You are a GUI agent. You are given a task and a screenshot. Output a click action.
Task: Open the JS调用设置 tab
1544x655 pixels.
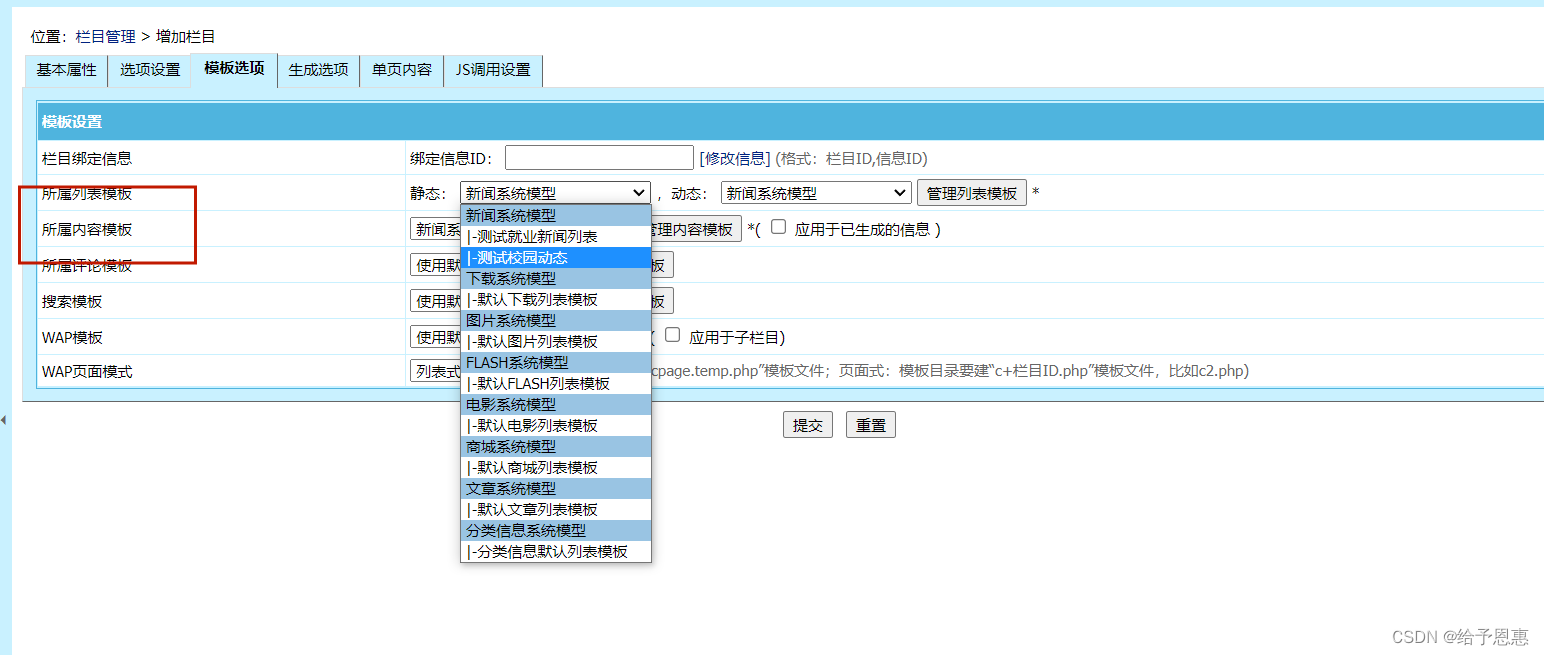[492, 70]
